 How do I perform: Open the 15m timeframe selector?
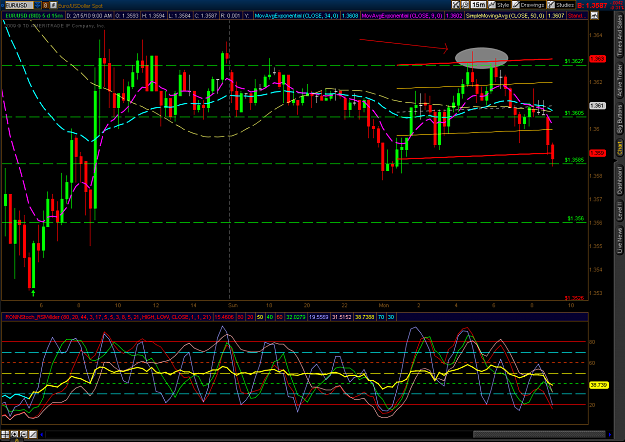coord(478,5)
